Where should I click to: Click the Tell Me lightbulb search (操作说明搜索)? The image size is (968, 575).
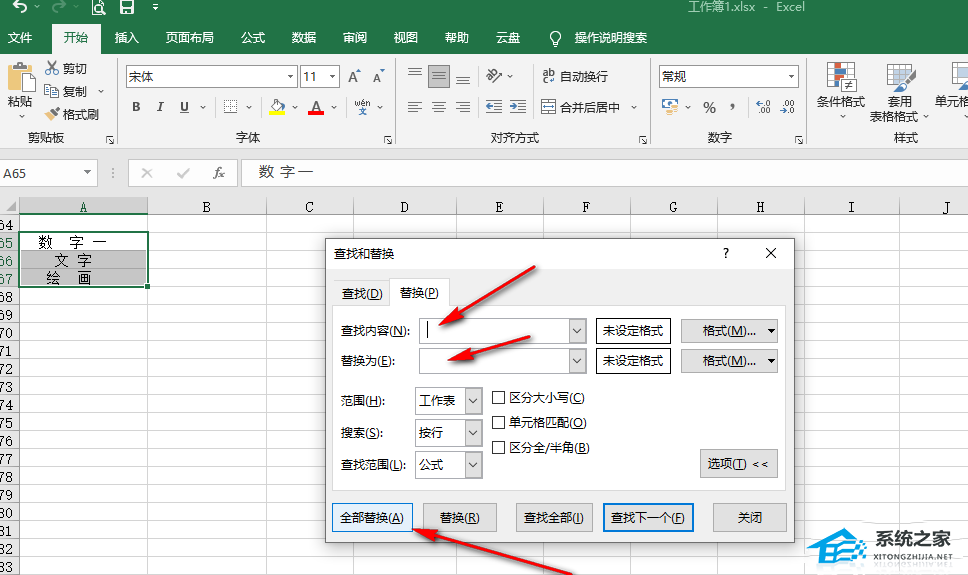click(598, 38)
